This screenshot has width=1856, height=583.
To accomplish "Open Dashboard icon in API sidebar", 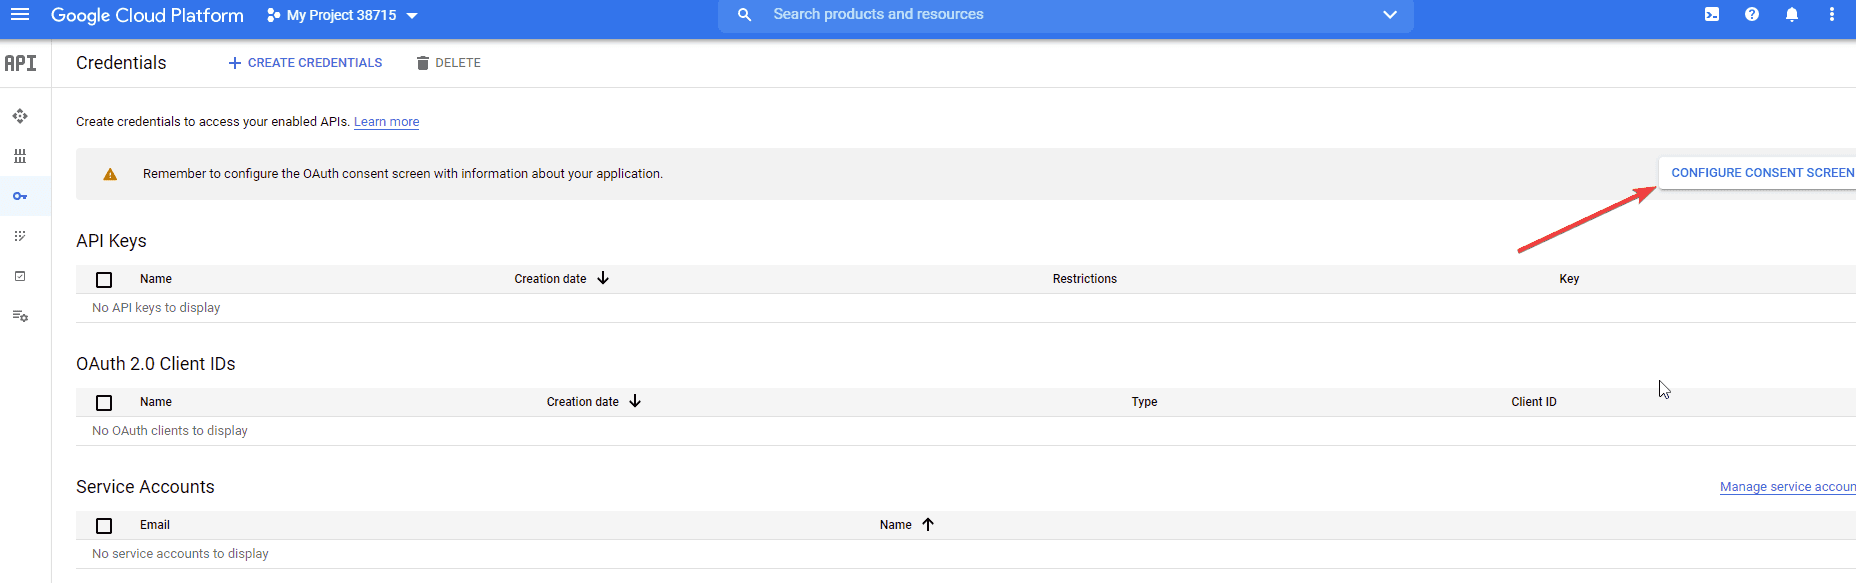I will click(20, 117).
